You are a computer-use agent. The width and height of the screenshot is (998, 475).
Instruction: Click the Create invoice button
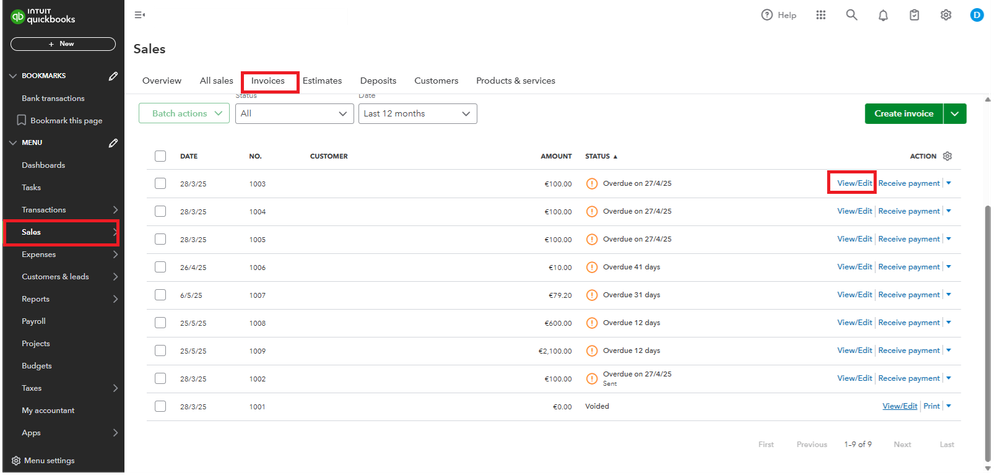pyautogui.click(x=904, y=113)
